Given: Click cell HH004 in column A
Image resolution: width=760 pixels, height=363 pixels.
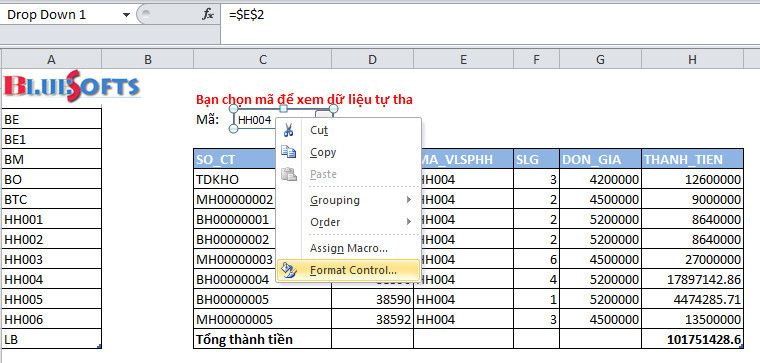Looking at the screenshot, I should pos(51,279).
